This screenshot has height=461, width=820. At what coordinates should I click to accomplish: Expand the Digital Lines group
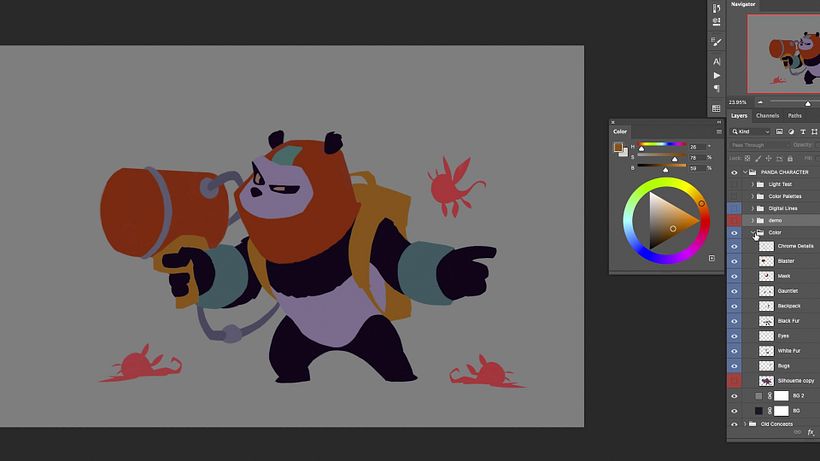[753, 209]
